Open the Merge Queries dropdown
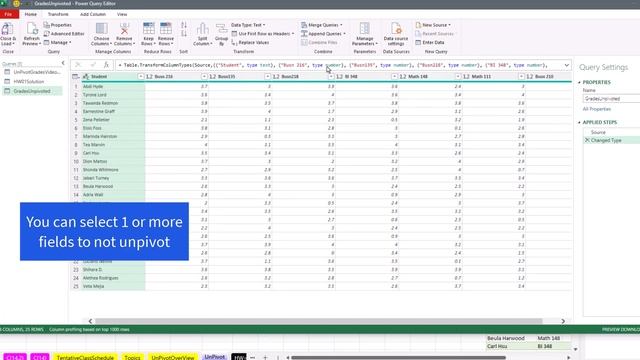The width and height of the screenshot is (640, 360). pyautogui.click(x=322, y=25)
